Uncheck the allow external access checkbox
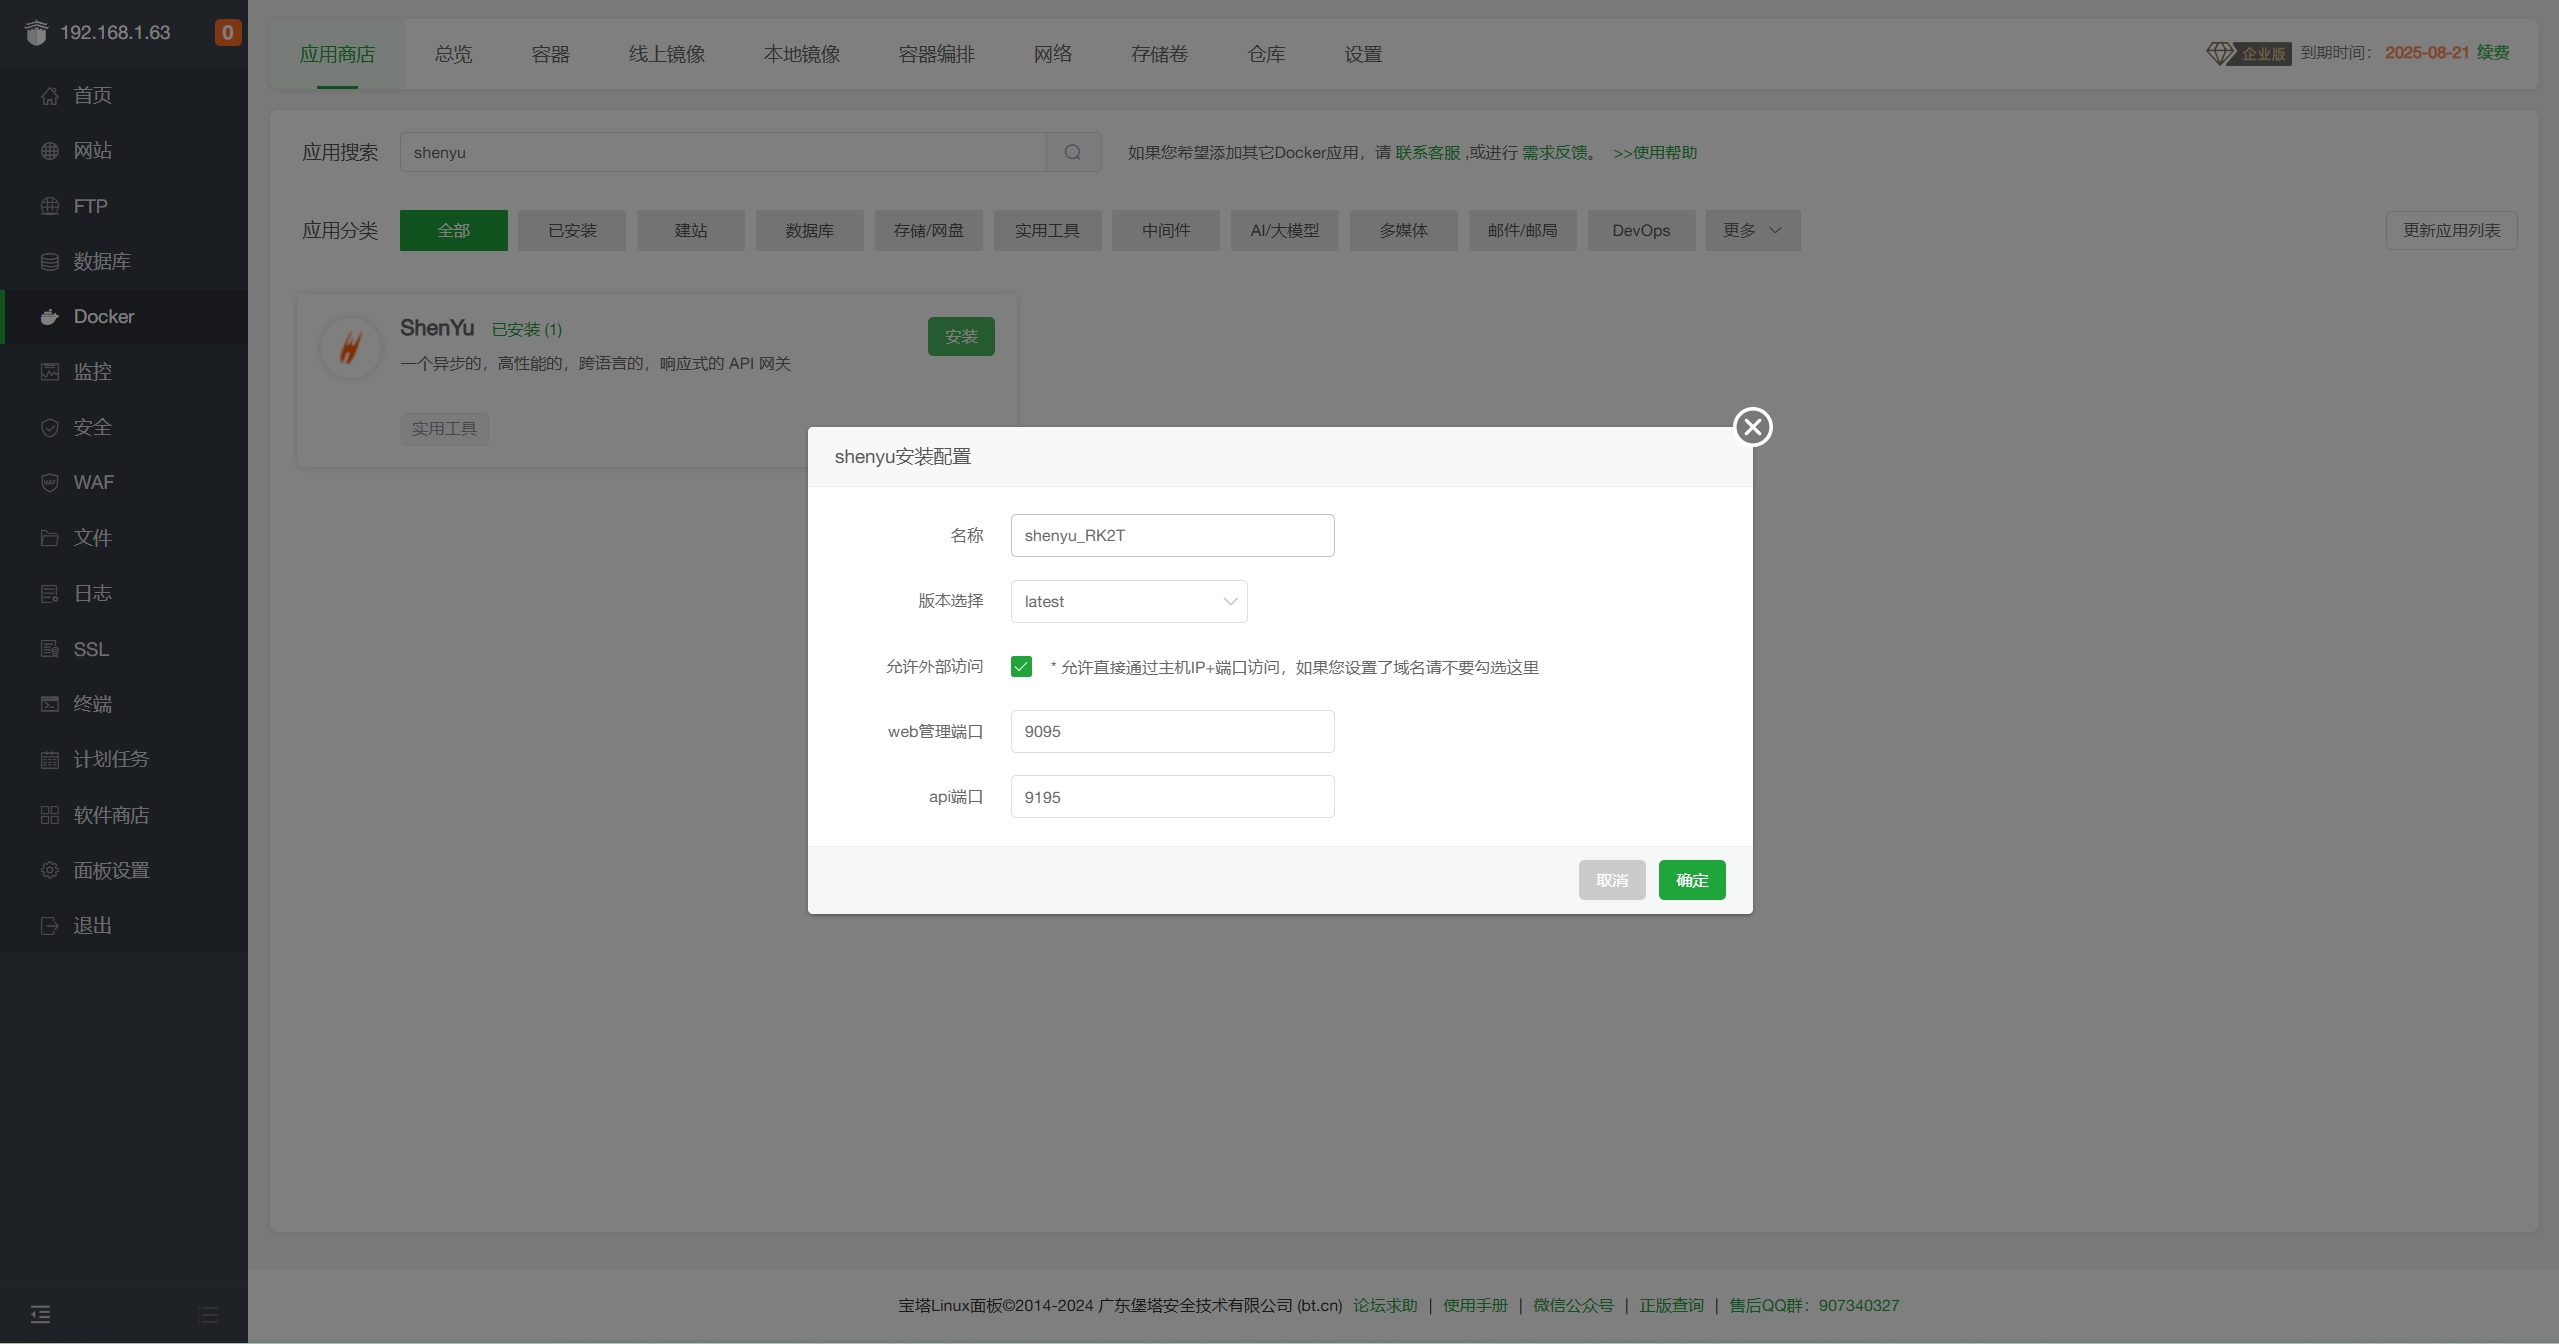The height and width of the screenshot is (1344, 2559). pos(1021,667)
